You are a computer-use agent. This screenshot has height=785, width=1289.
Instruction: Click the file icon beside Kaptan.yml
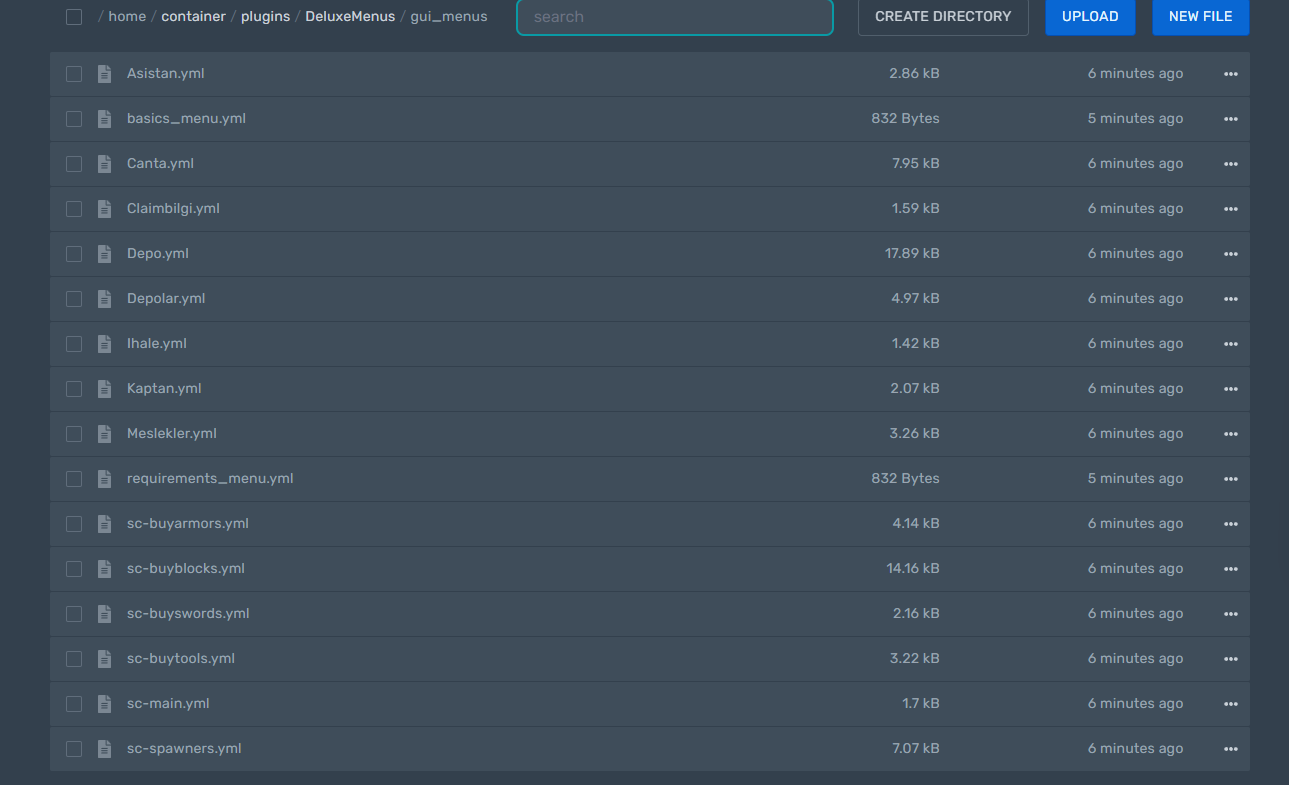[x=104, y=389]
